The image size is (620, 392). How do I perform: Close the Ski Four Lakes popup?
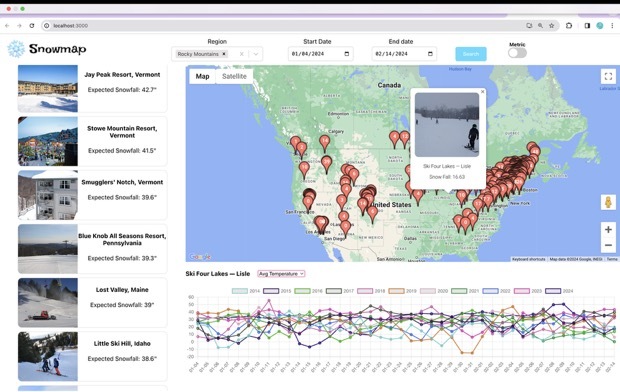pyautogui.click(x=482, y=92)
